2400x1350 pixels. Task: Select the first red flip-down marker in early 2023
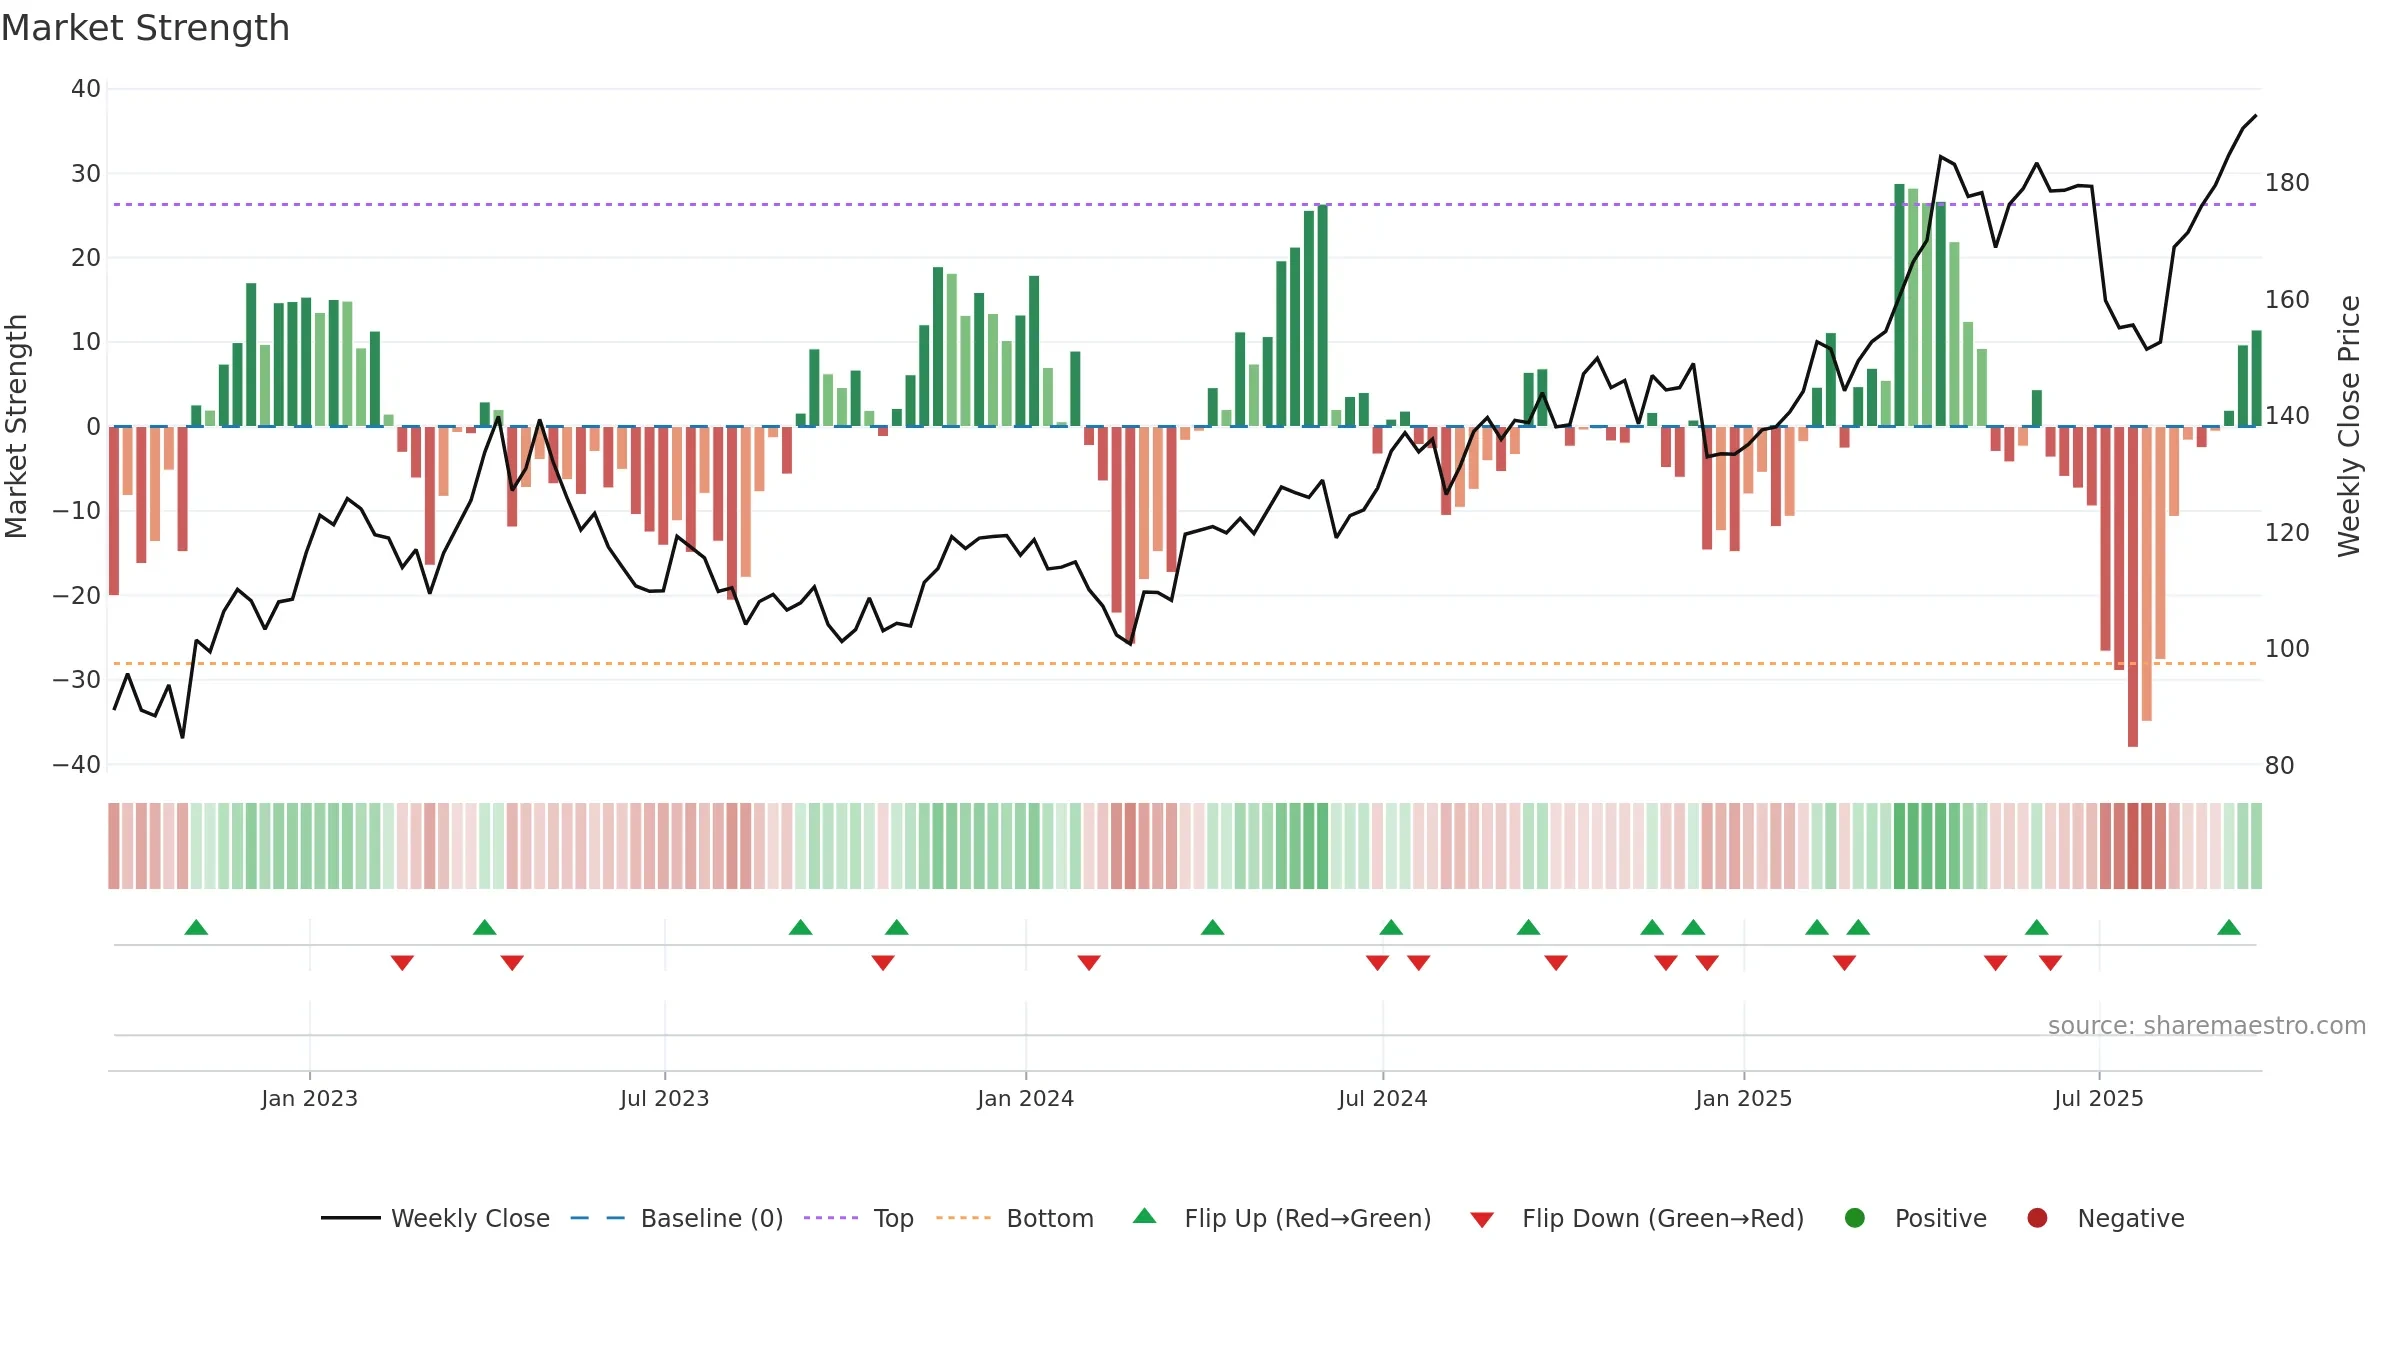(402, 963)
